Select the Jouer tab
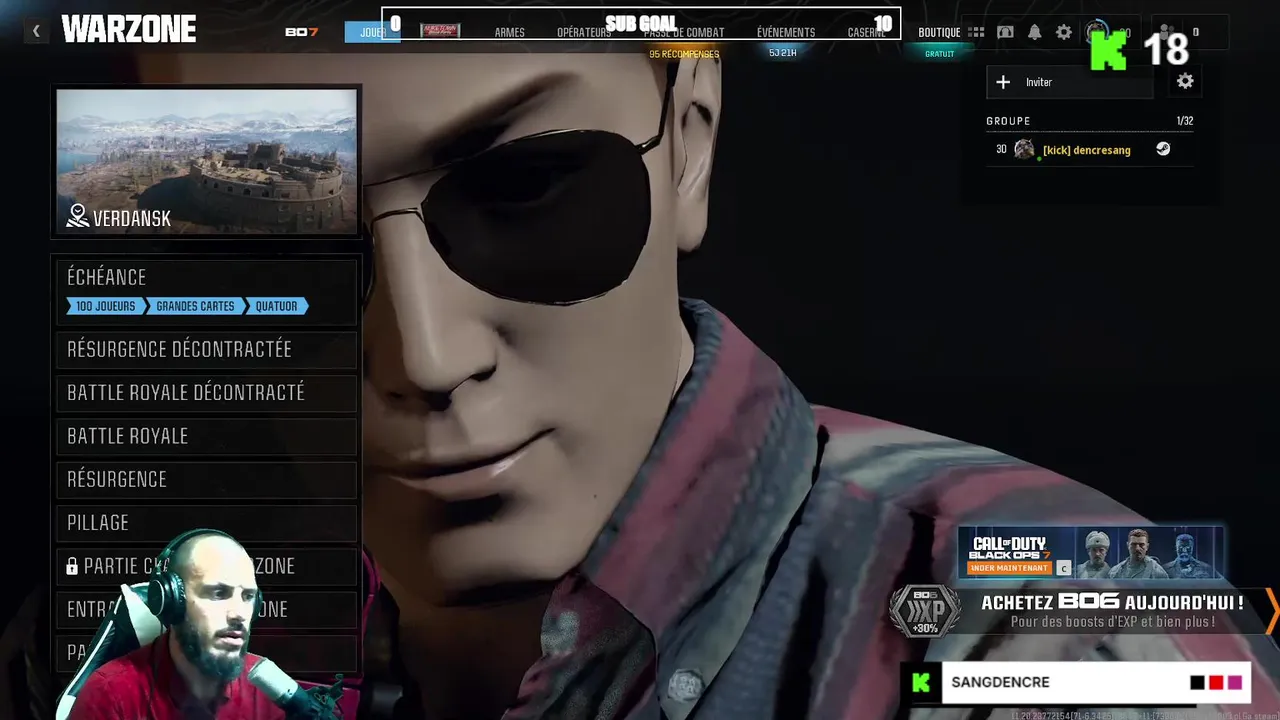The image size is (1280, 720). coord(372,32)
